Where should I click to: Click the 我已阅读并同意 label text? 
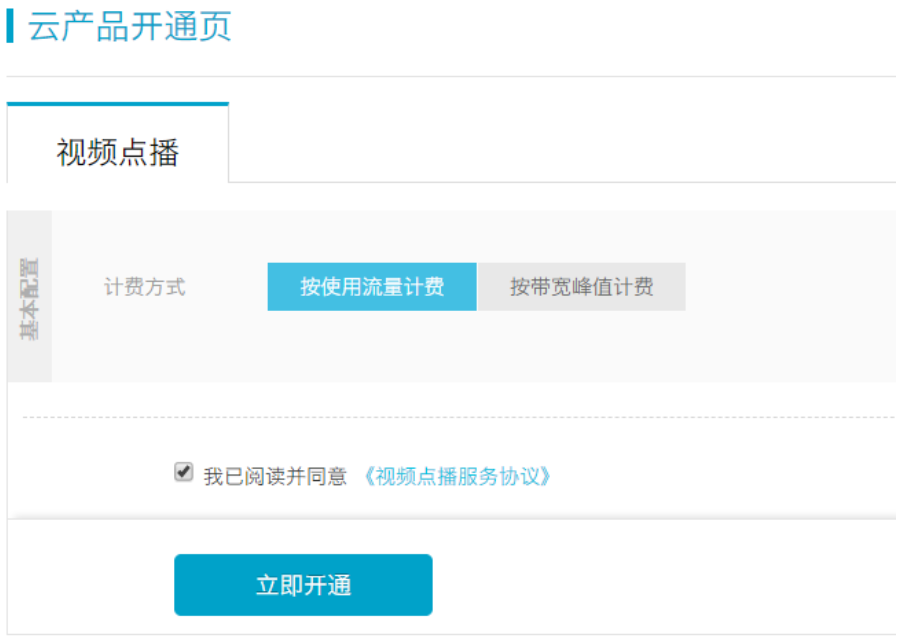click(275, 476)
